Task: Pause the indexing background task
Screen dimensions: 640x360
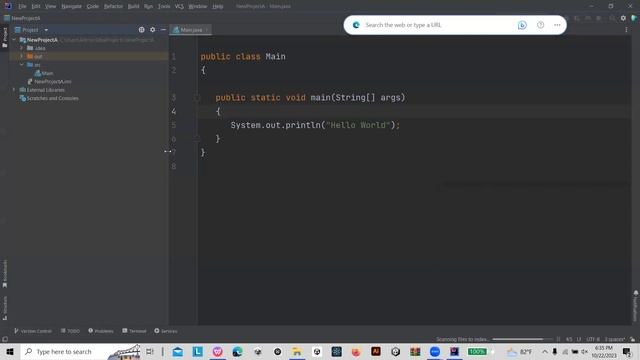Action: click(558, 339)
